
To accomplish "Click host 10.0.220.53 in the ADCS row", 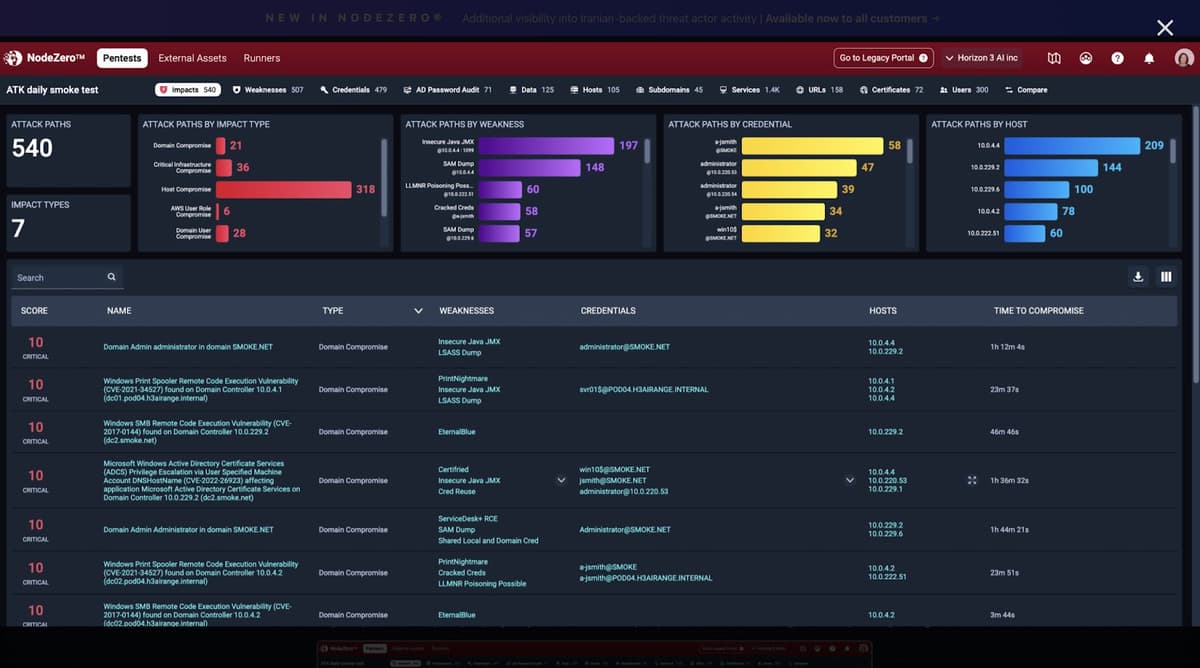I will pyautogui.click(x=888, y=480).
